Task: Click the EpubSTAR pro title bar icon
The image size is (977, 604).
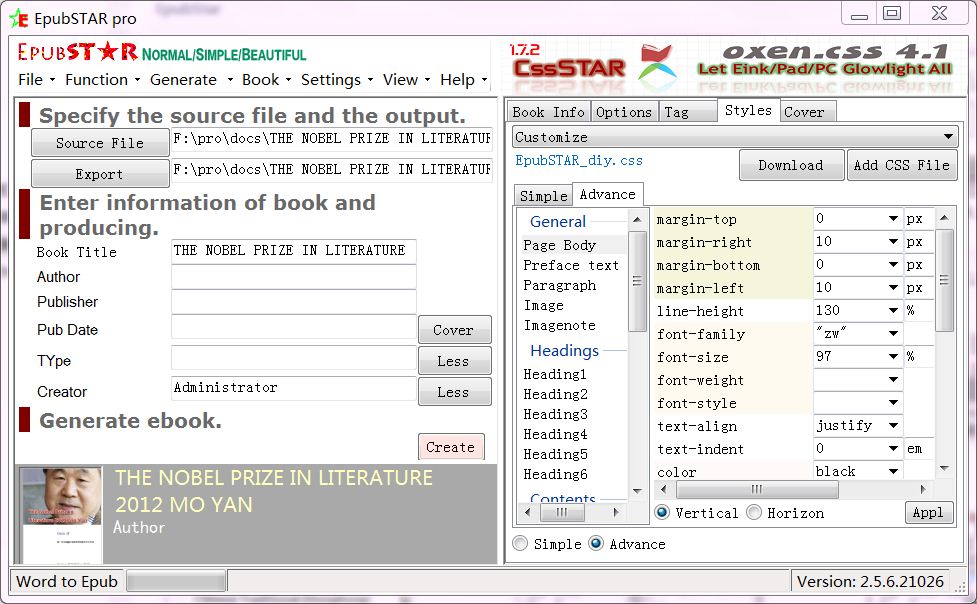Action: 19,18
